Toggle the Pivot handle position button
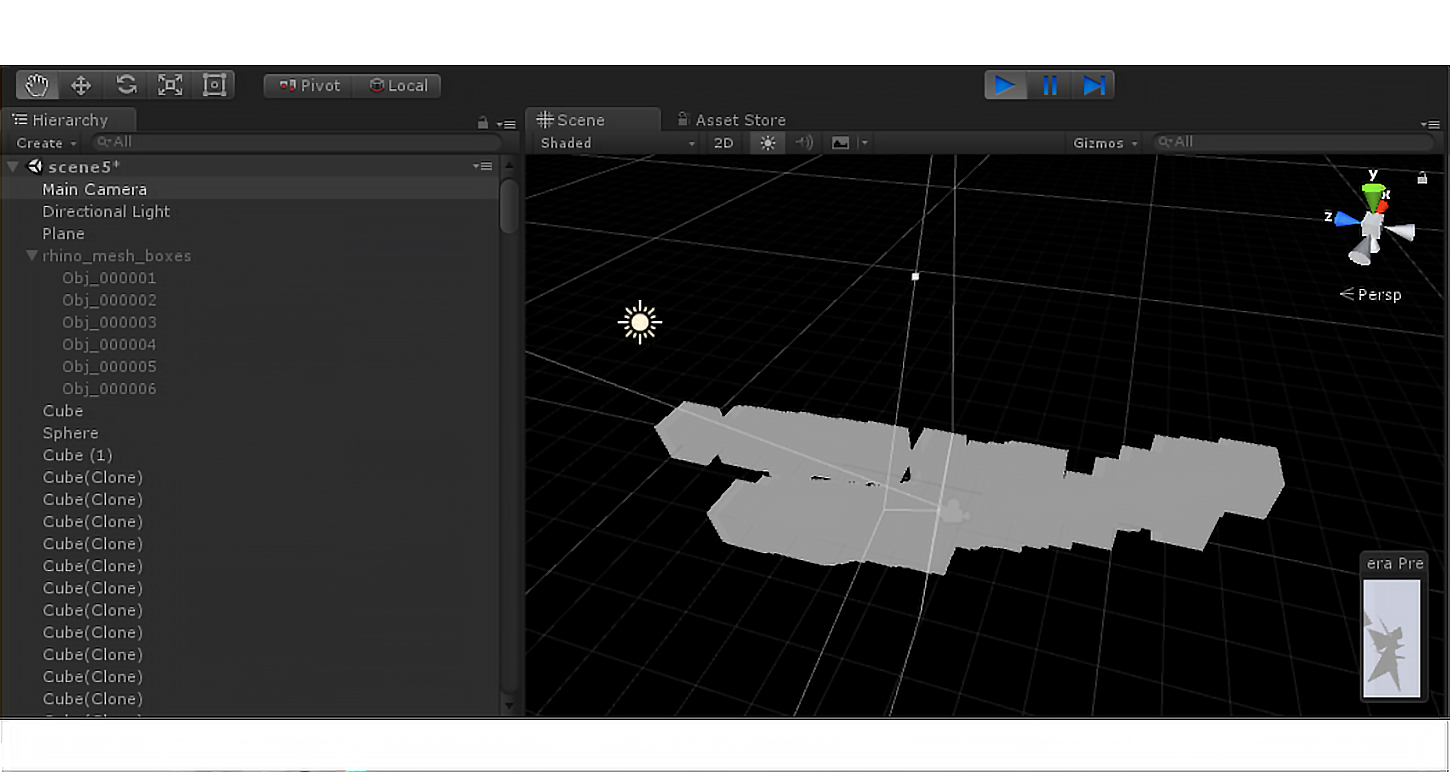The height and width of the screenshot is (773, 1450). click(310, 86)
